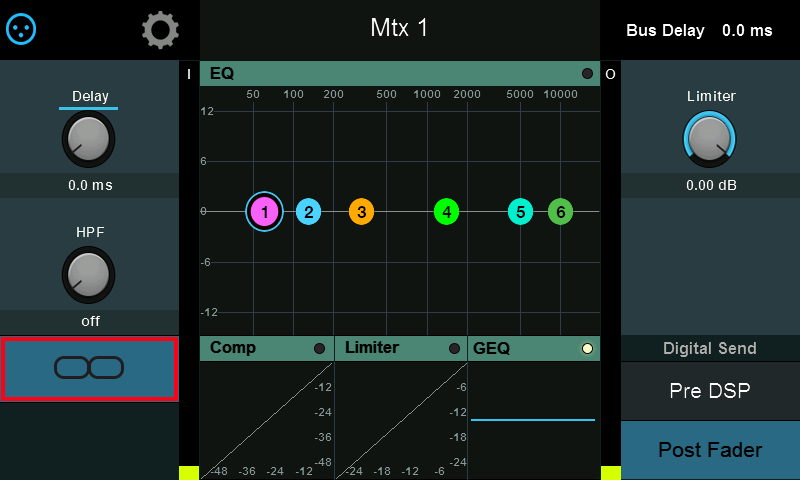
Task: Select EQ band 3 orange node
Action: [361, 212]
